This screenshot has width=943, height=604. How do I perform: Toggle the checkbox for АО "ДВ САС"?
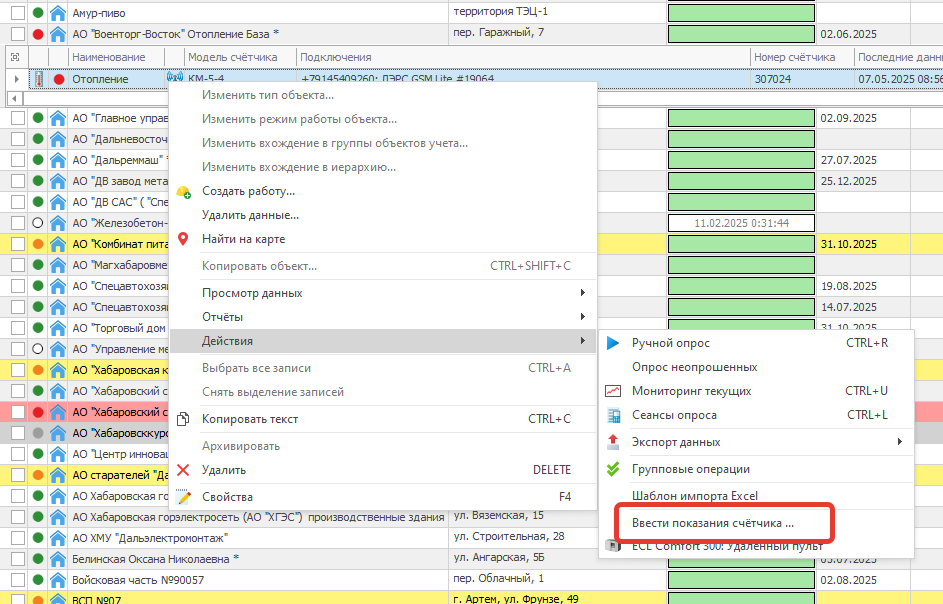pos(18,202)
